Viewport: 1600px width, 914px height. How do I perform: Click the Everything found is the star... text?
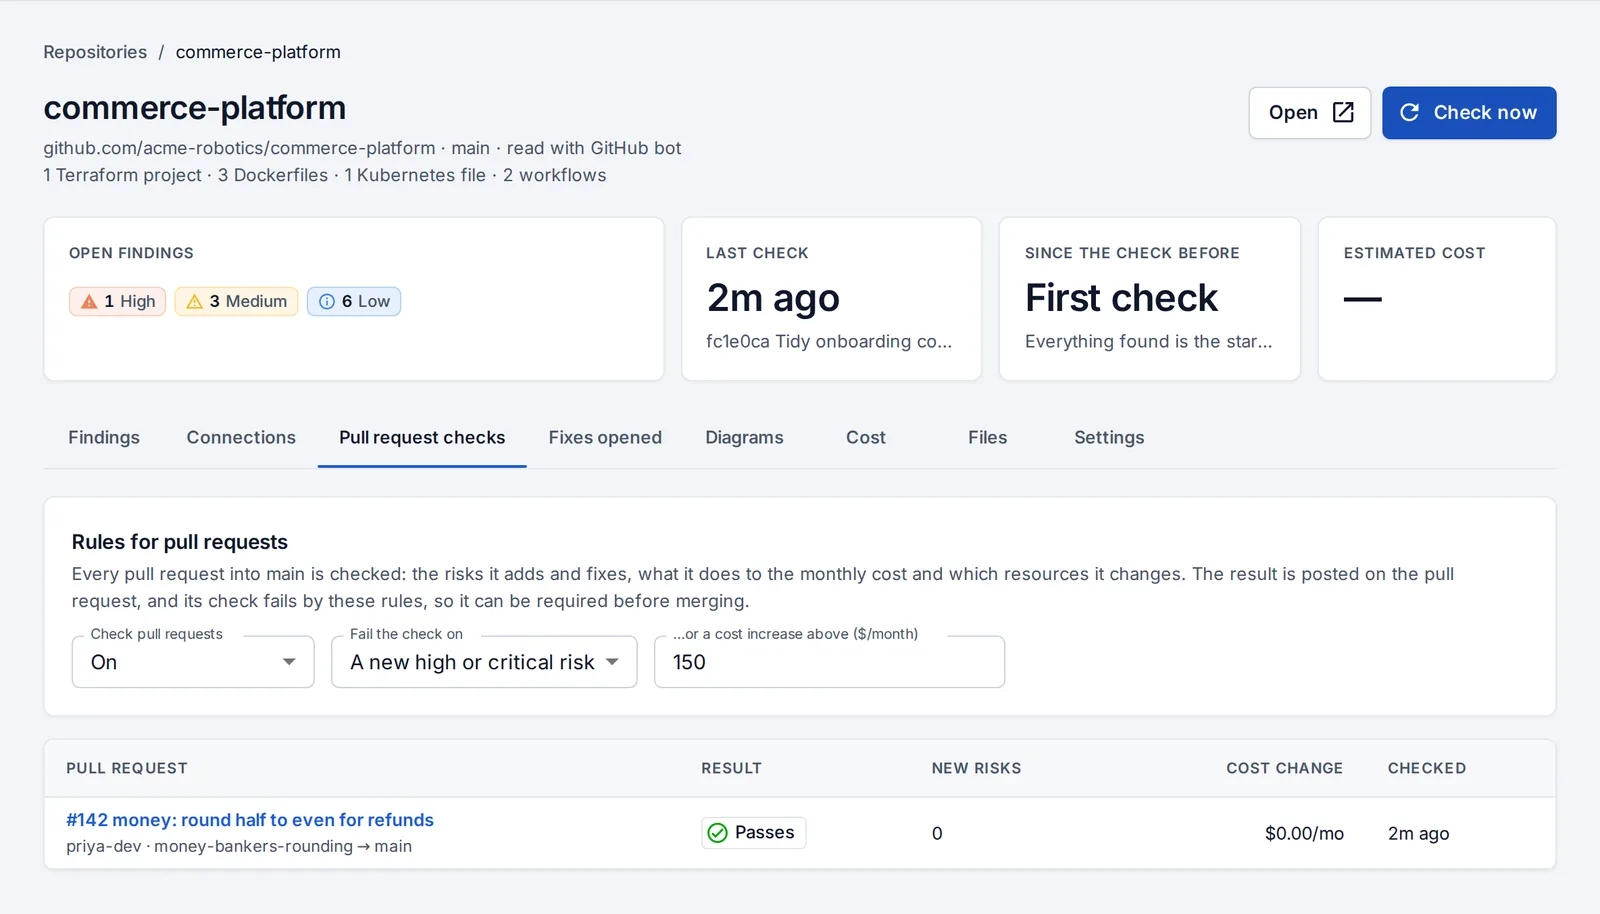click(1148, 341)
